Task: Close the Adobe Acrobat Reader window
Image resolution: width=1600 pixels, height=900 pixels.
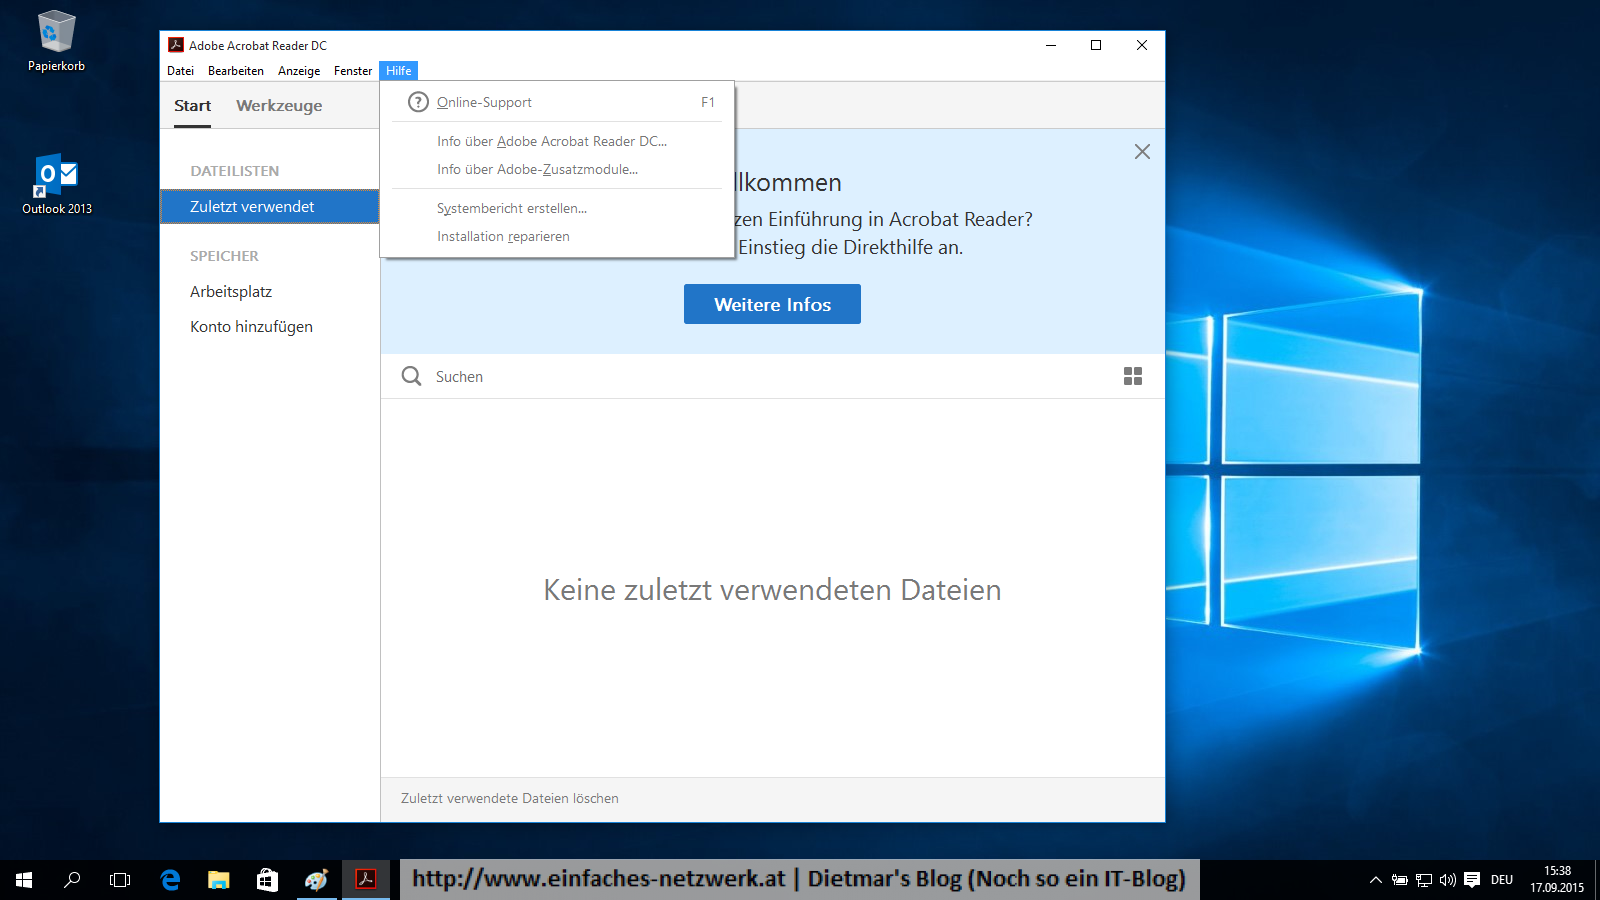Action: coord(1142,45)
